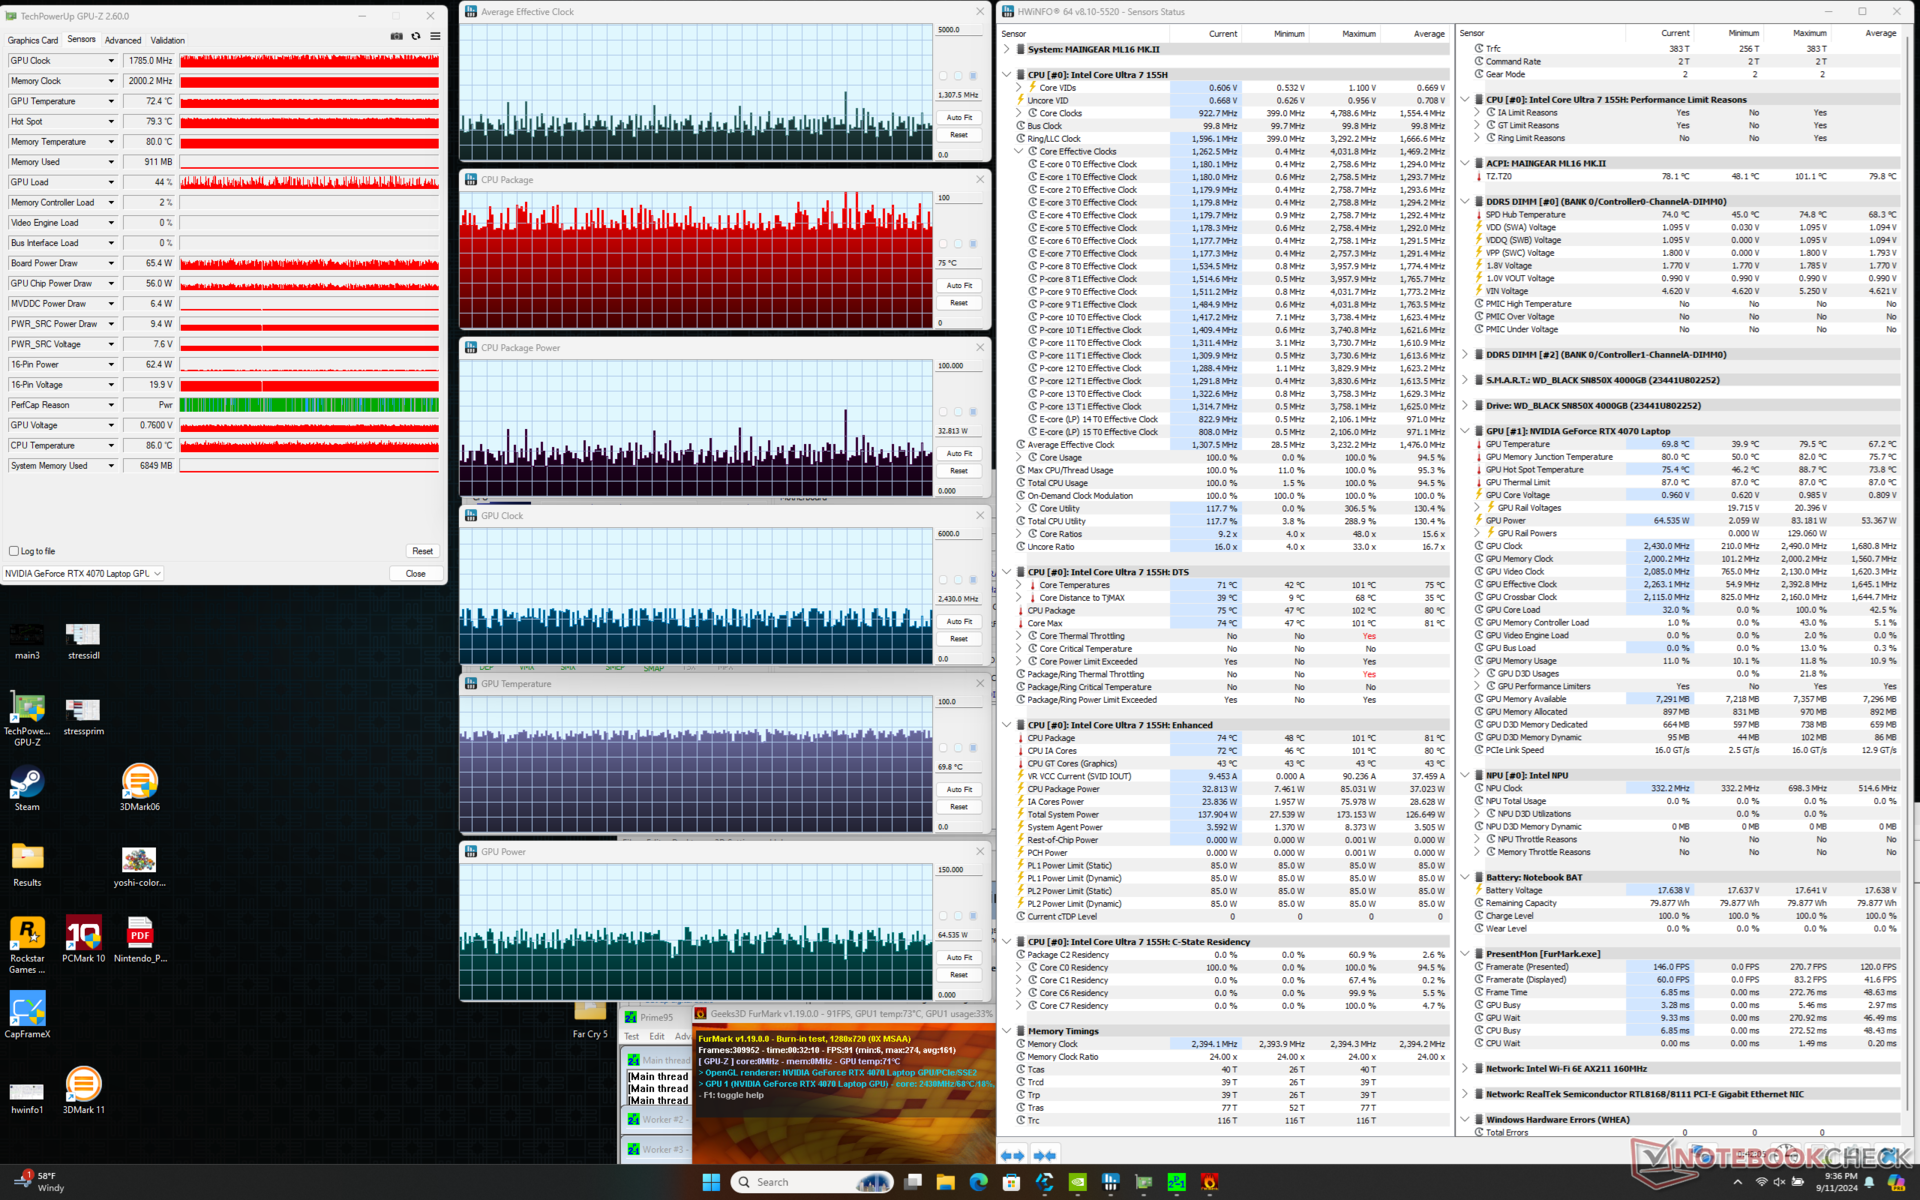1920x1200 pixels.
Task: Click GPU-Z screenshot camera icon
Action: 396,36
